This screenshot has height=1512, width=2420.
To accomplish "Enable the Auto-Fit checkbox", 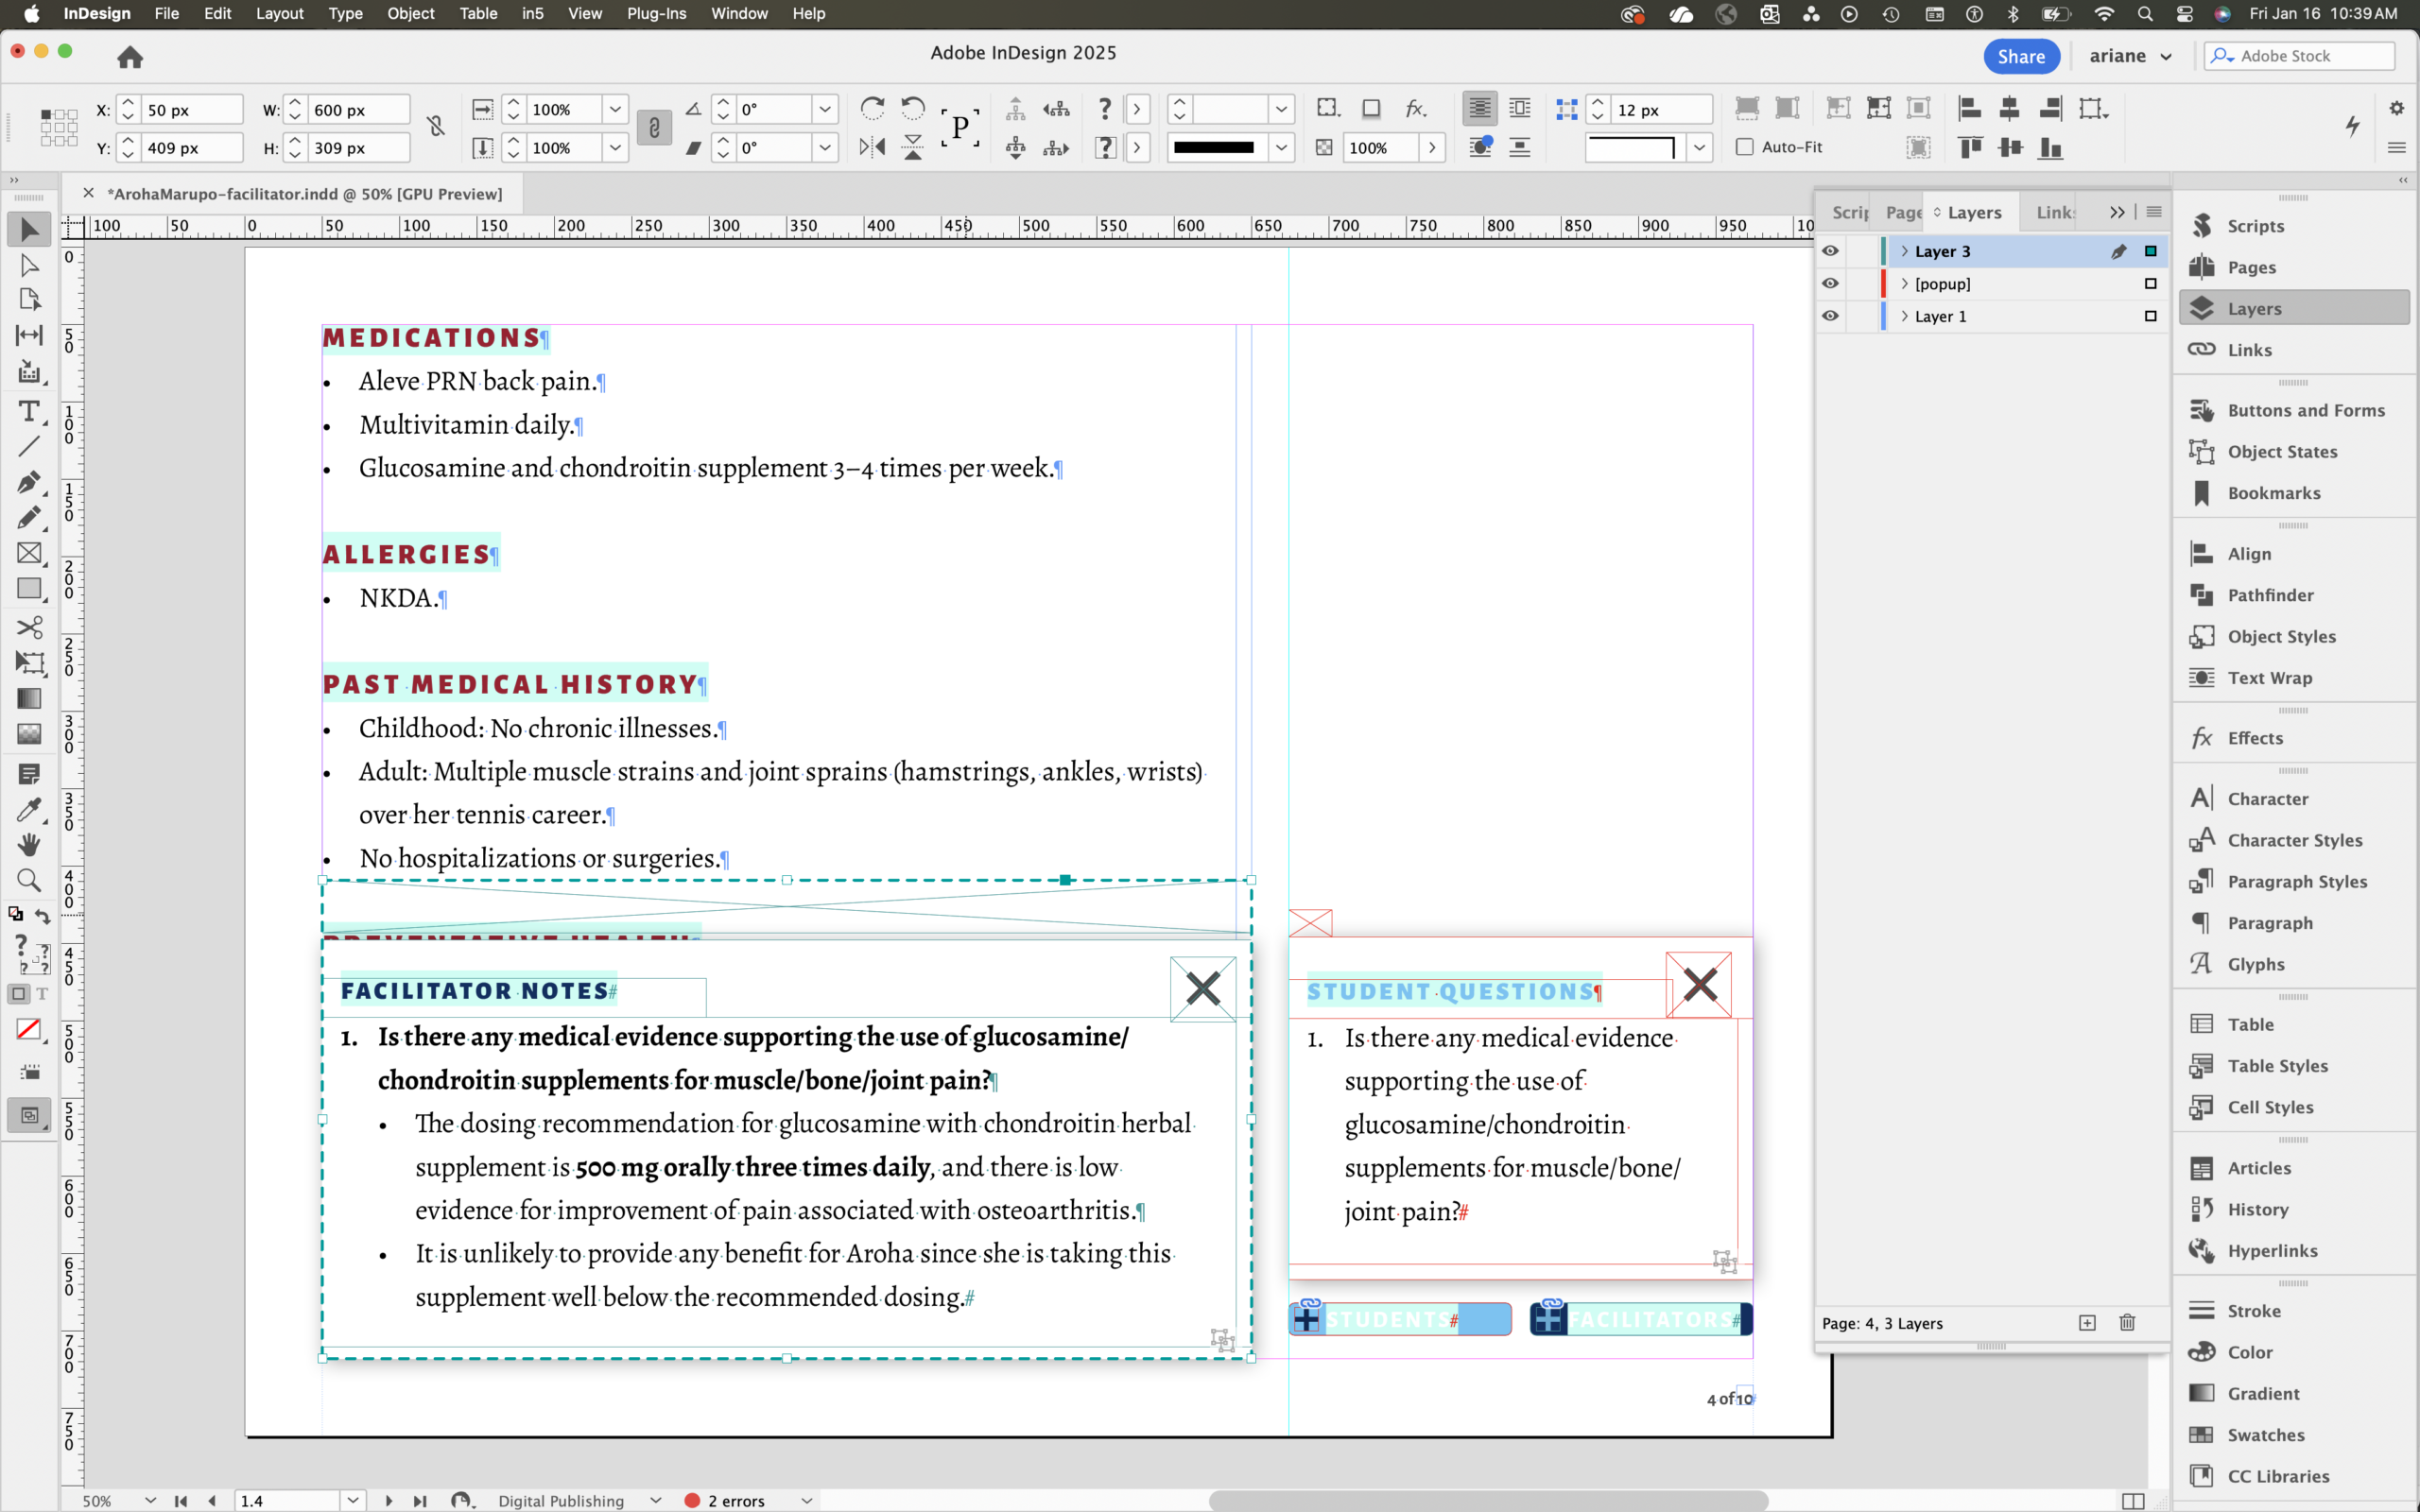I will 1745,147.
